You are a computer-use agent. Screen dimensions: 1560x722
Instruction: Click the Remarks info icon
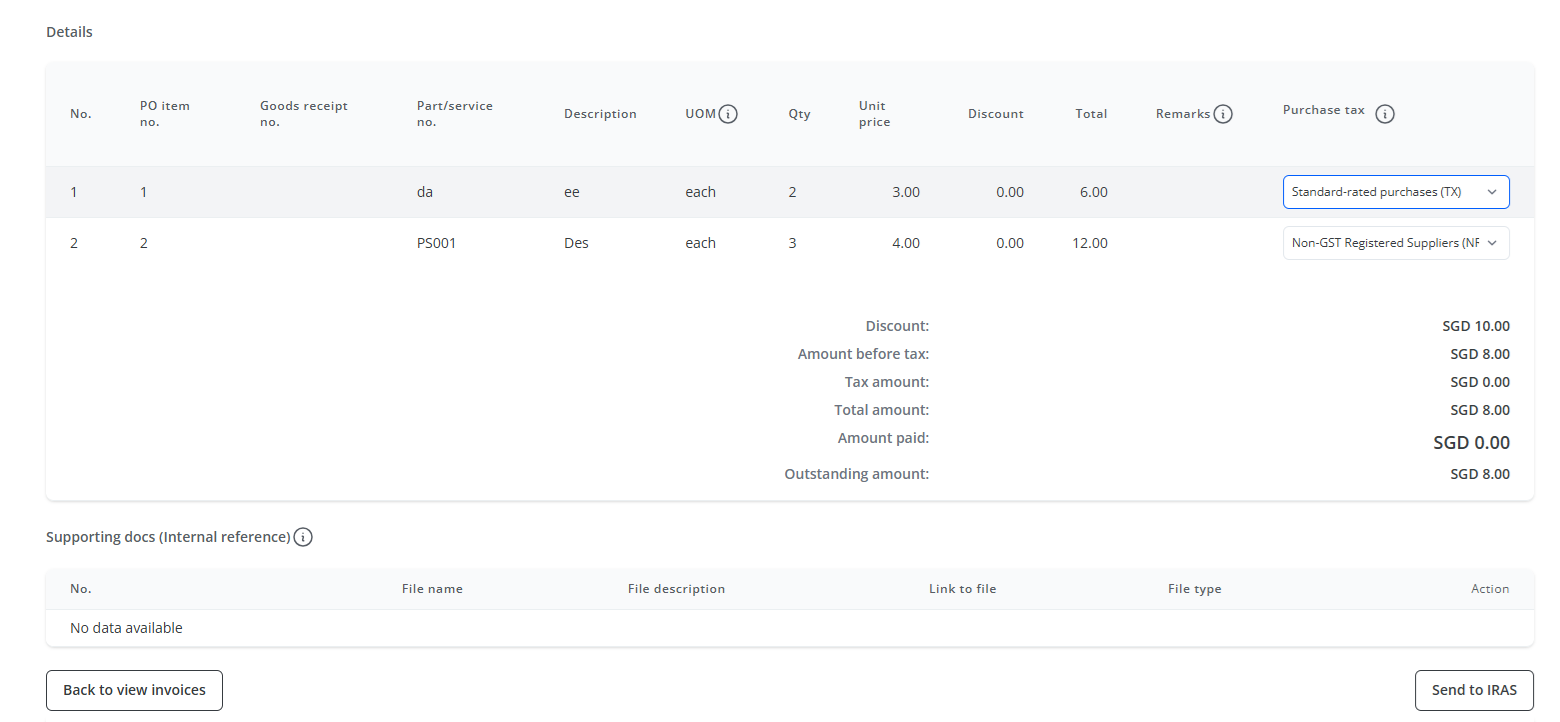click(x=1222, y=114)
